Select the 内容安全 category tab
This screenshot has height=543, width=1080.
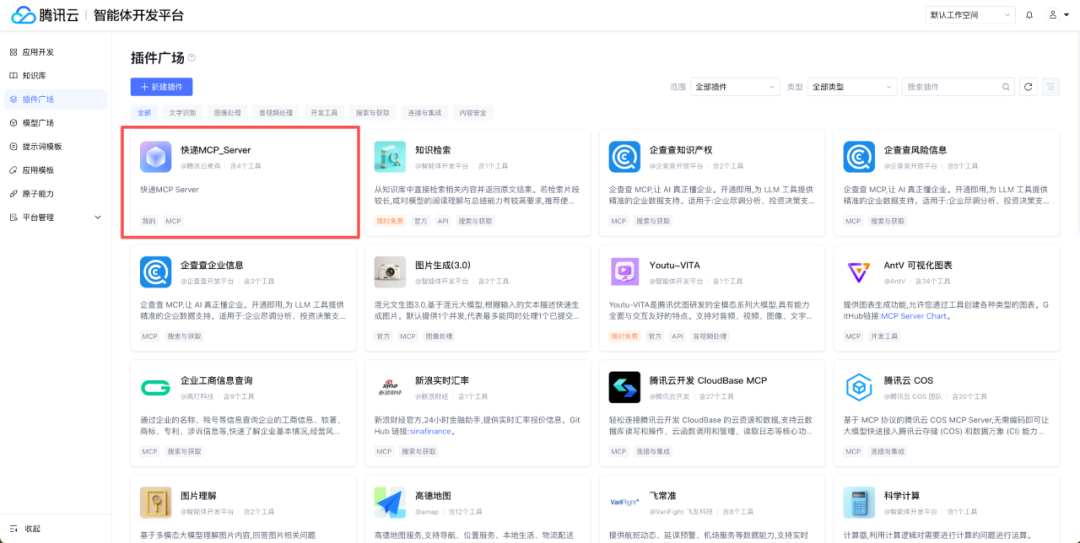(x=473, y=112)
